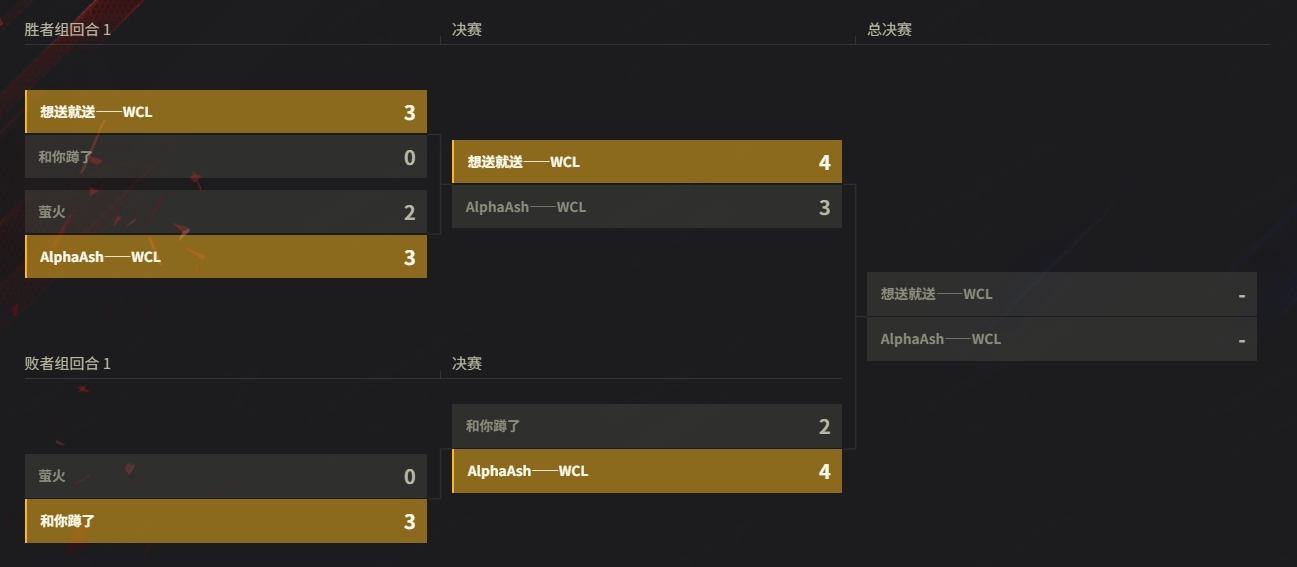This screenshot has height=567, width=1297.
Task: Click 想送就送——WCL in winners final
Action: [x=647, y=162]
